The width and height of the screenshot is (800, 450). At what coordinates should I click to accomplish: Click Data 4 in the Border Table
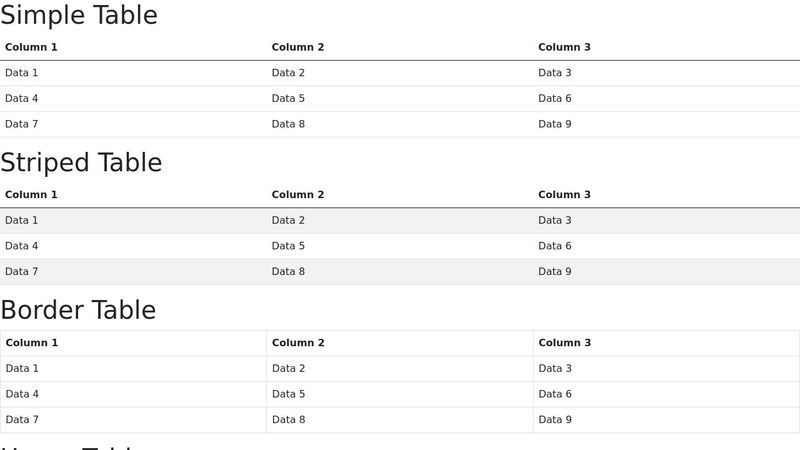[x=23, y=394]
